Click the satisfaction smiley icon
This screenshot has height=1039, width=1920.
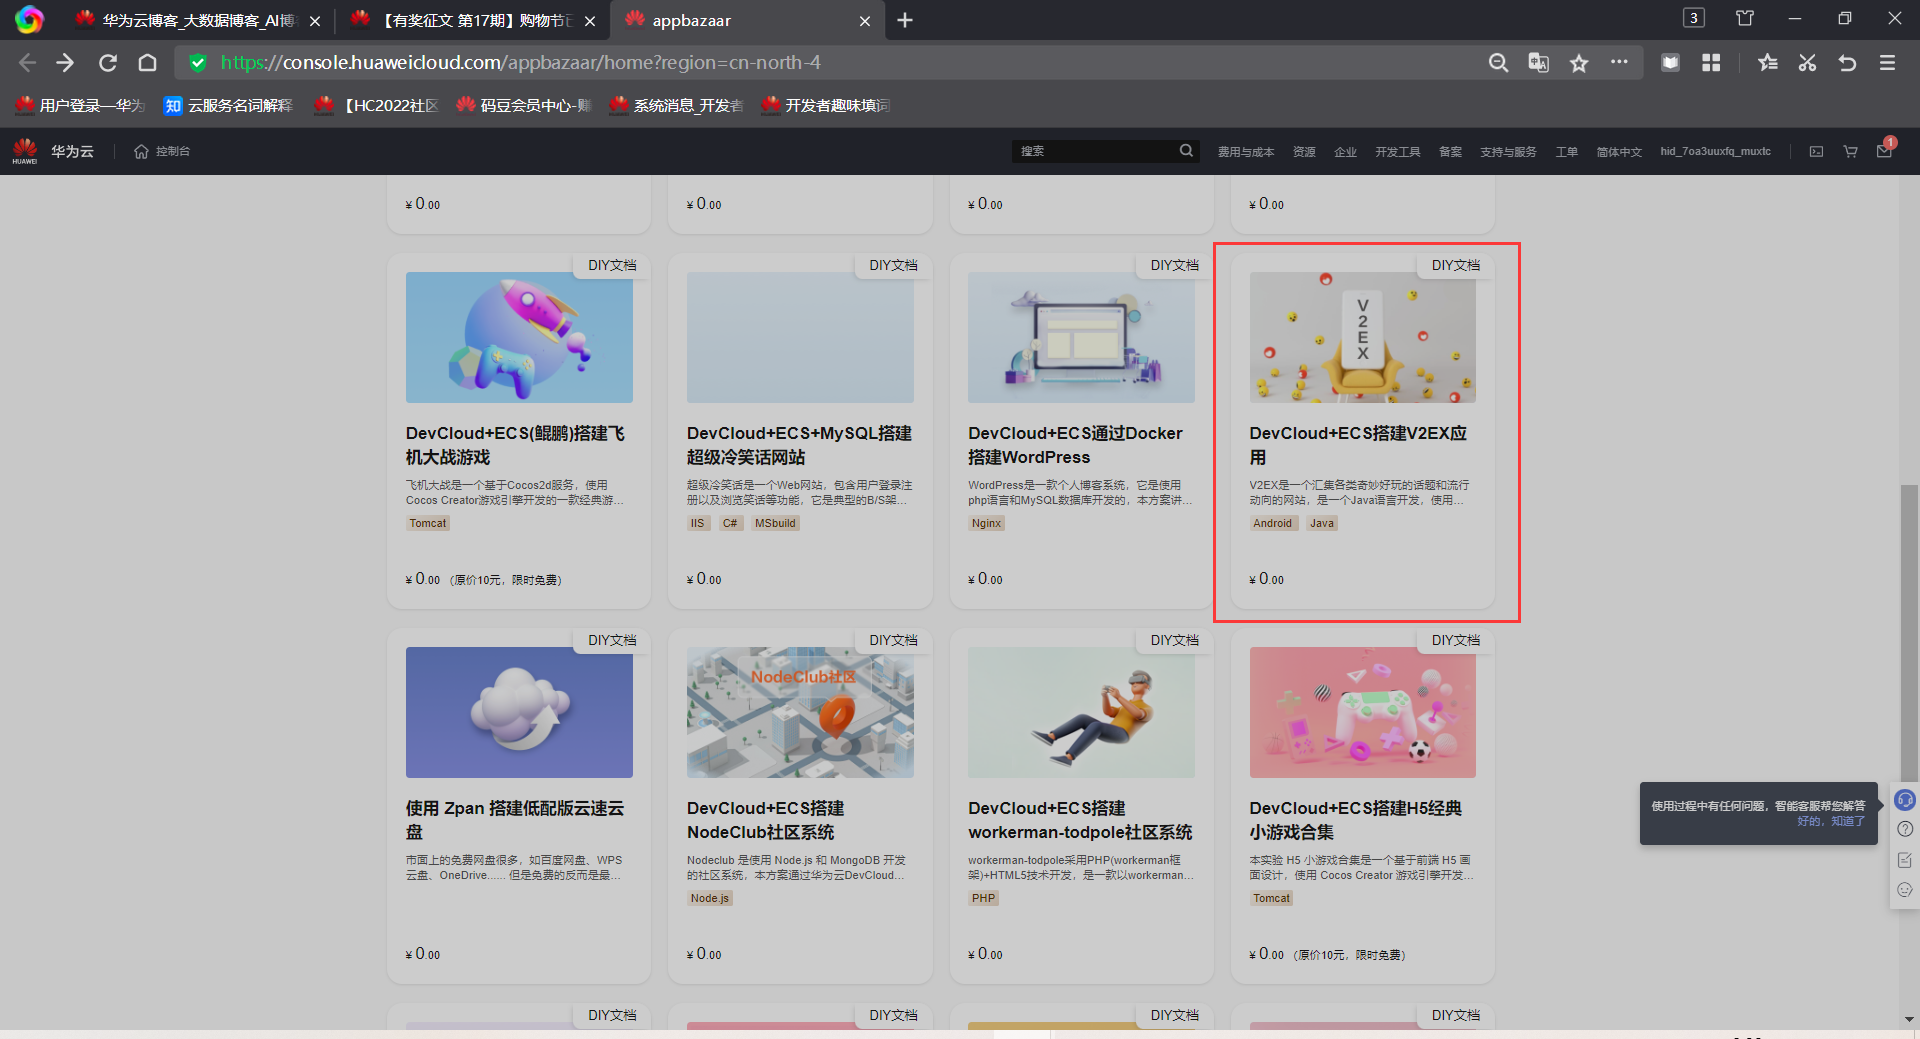[x=1905, y=890]
